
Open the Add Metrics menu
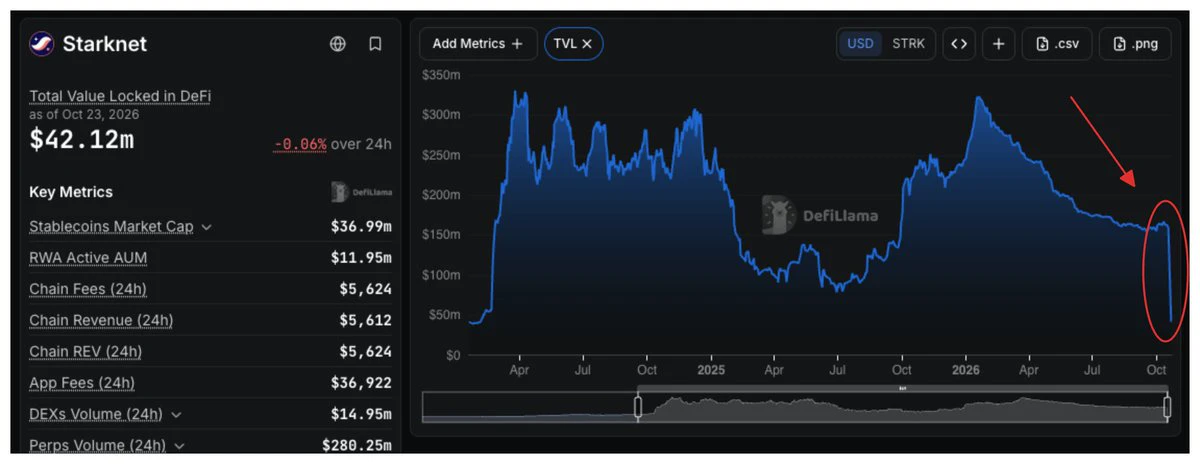point(478,44)
